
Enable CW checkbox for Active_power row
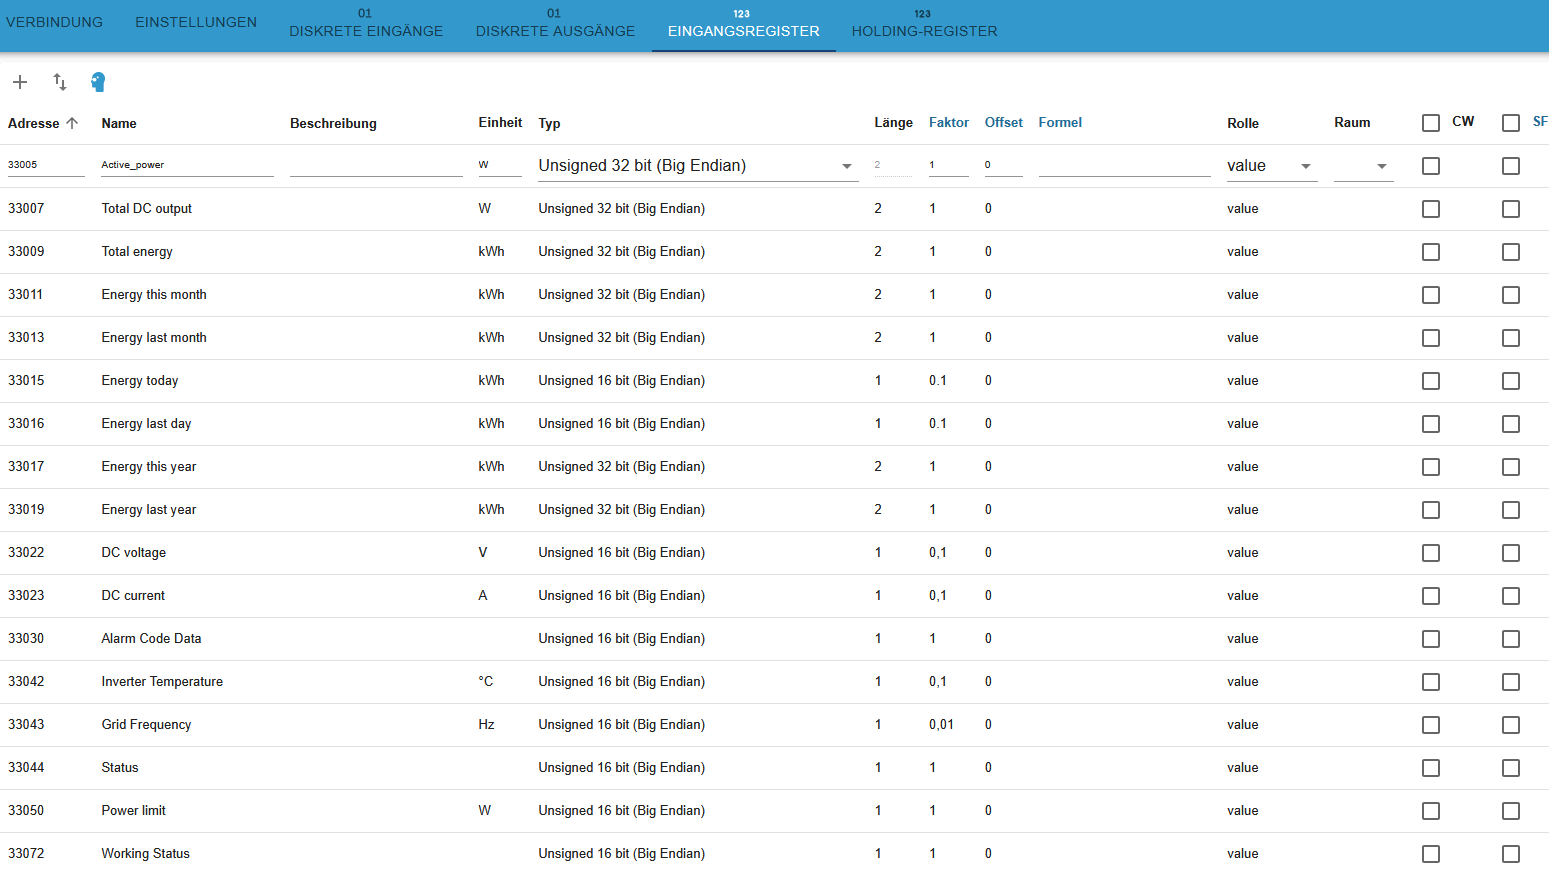1431,166
